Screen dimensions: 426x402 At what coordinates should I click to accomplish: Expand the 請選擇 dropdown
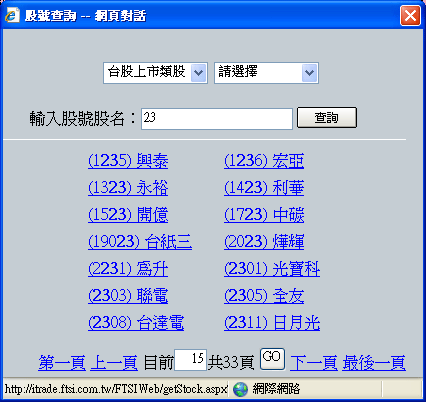click(x=266, y=72)
